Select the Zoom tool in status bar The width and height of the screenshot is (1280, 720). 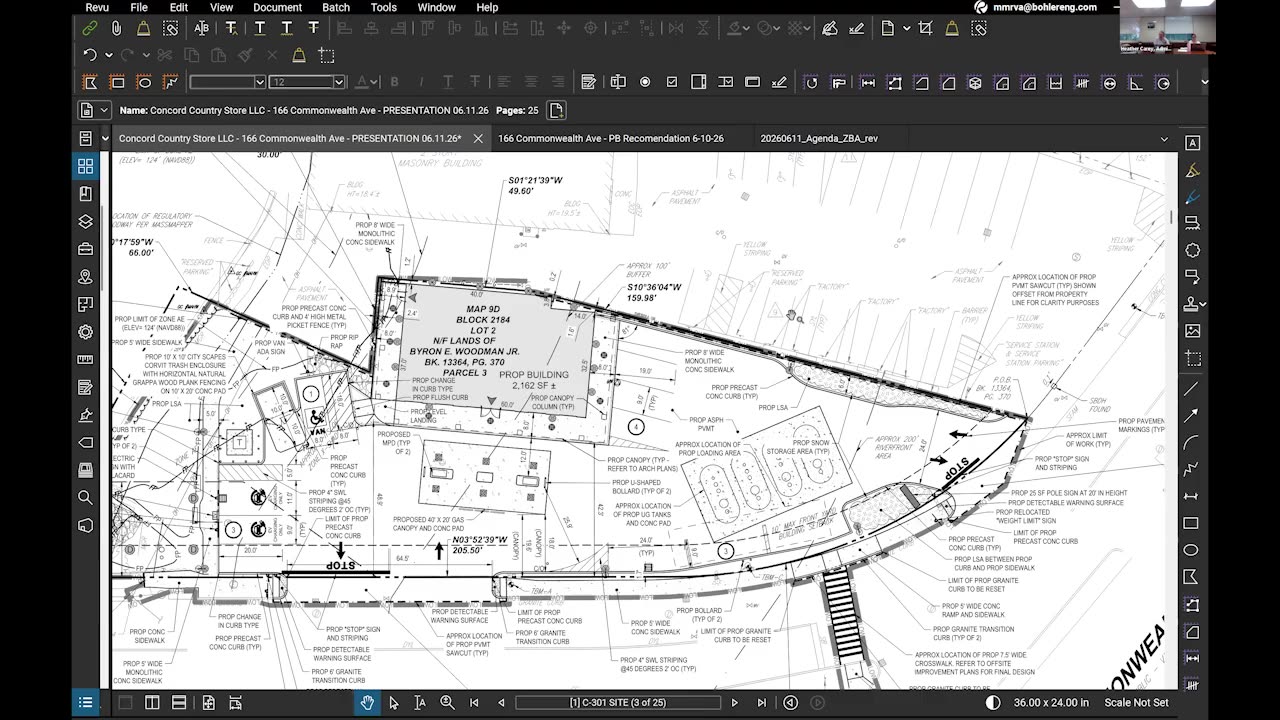coord(447,703)
